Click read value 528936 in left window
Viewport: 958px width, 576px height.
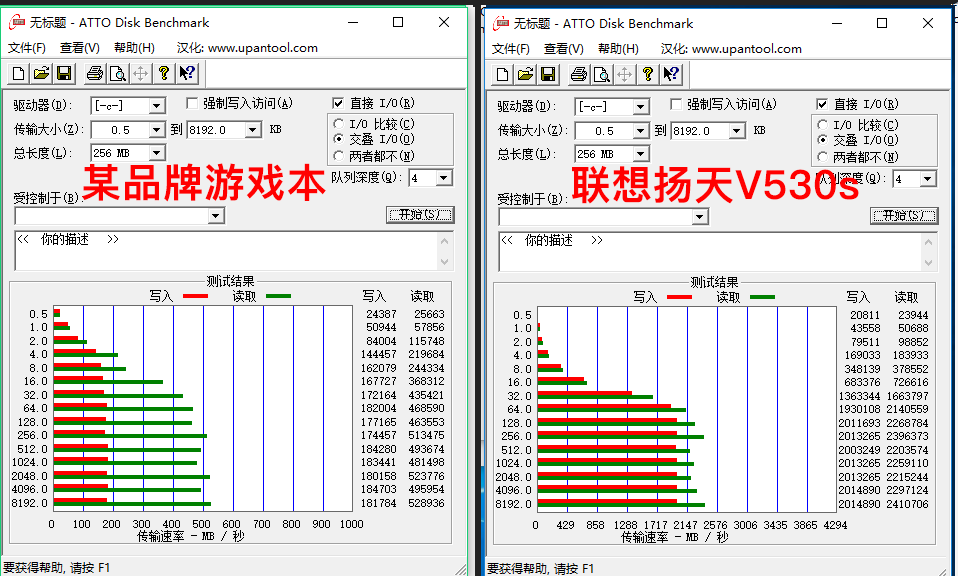(426, 503)
